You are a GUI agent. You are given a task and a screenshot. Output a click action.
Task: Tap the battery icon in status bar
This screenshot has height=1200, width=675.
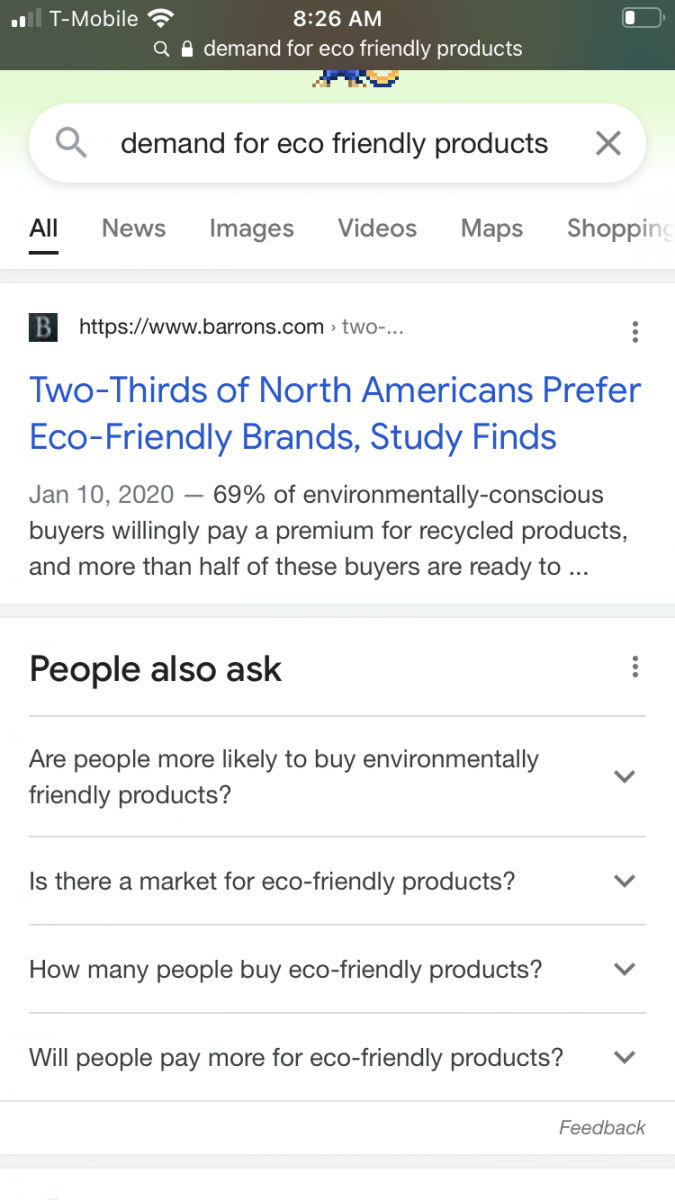[x=641, y=18]
